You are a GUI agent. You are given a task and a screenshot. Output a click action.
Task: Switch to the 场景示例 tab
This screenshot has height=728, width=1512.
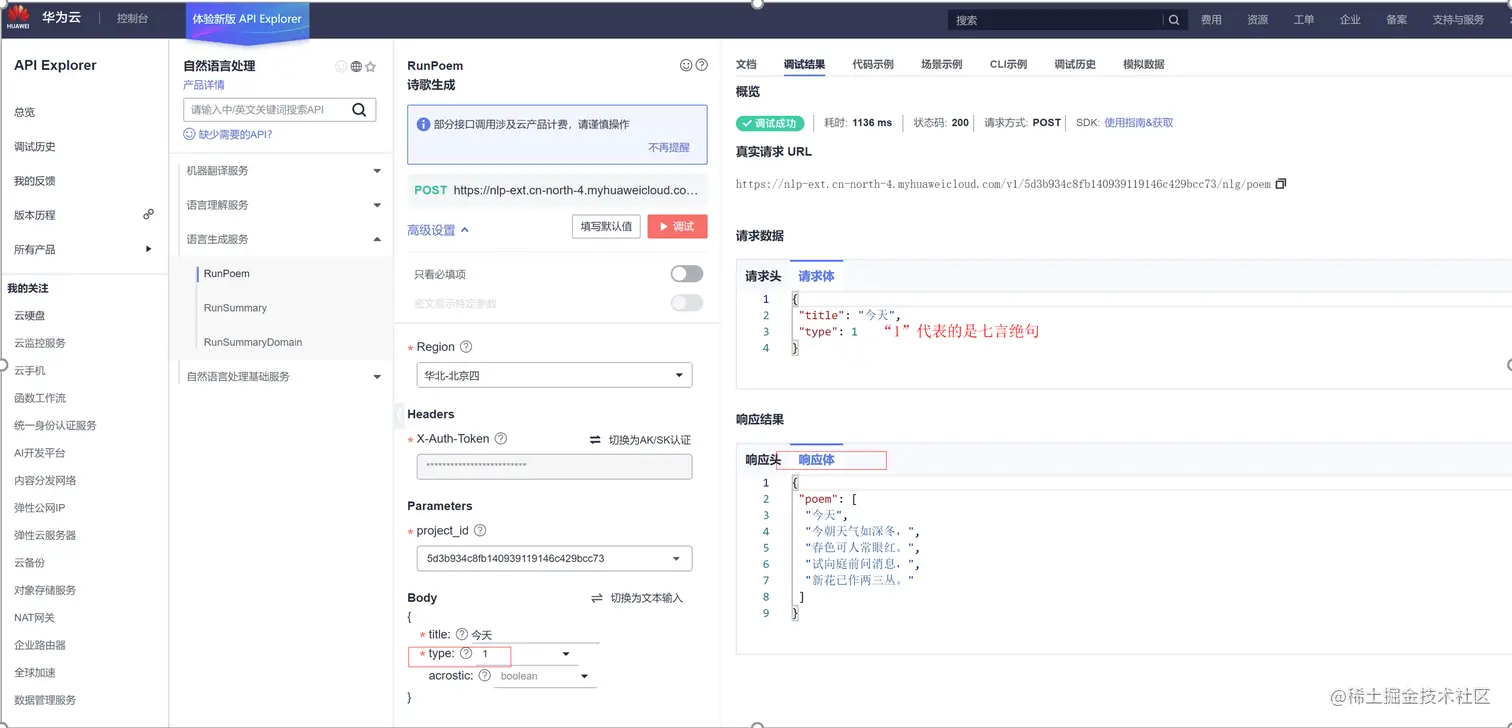pos(941,64)
